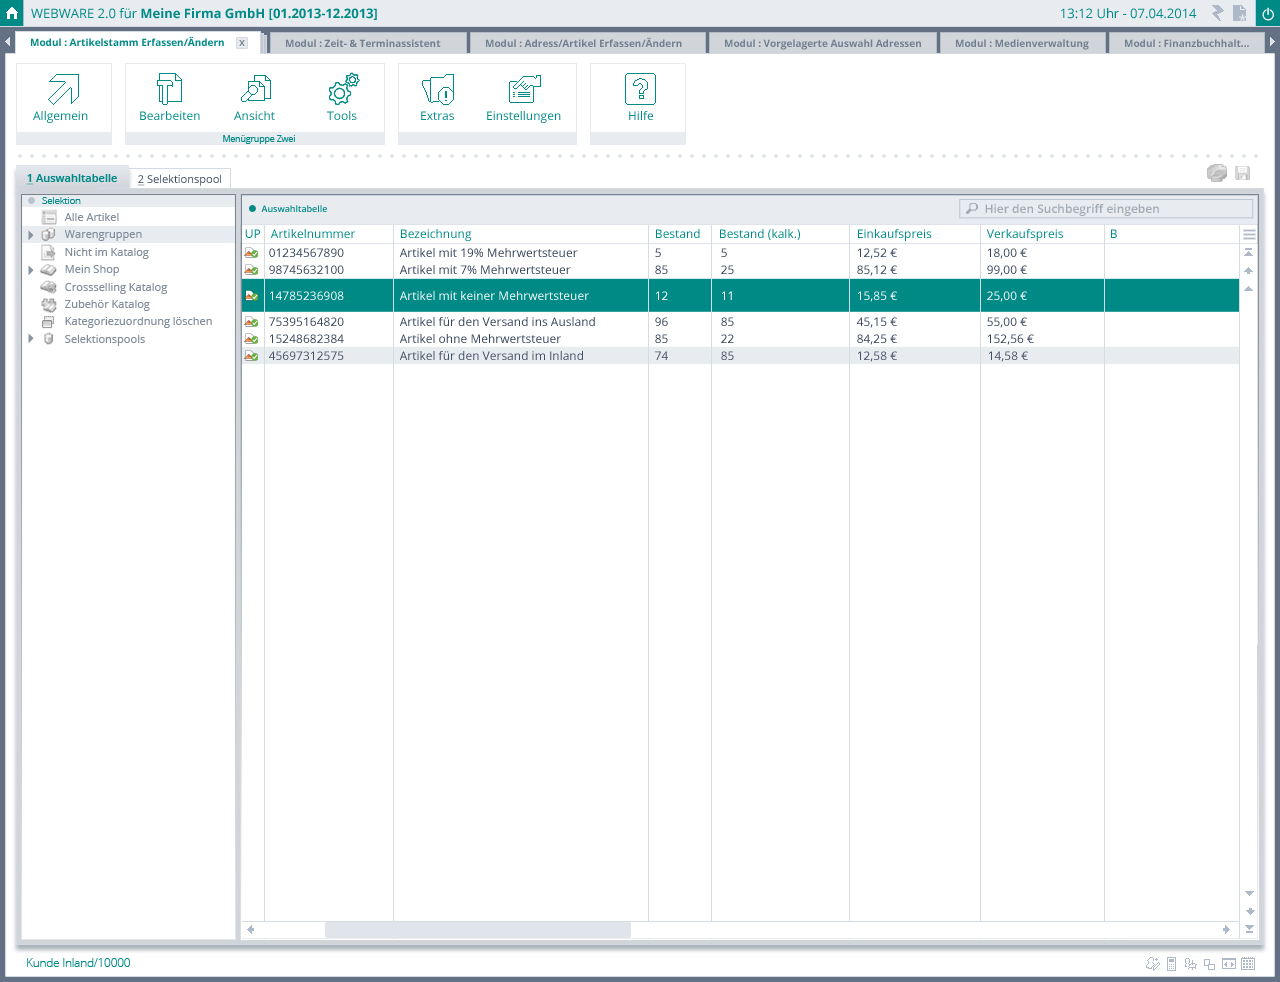This screenshot has width=1280, height=982.
Task: Open the Bearbeiten ribbon menu
Action: click(170, 98)
